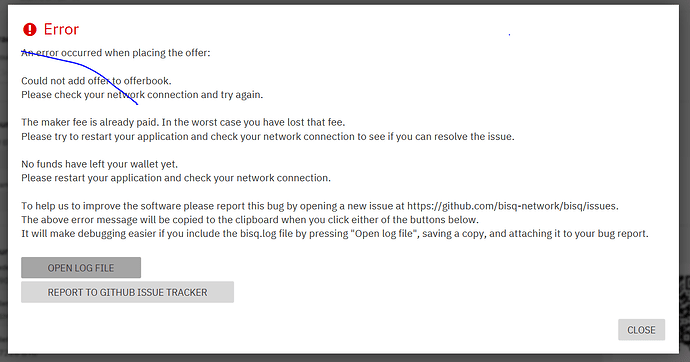The height and width of the screenshot is (362, 690).
Task: Report the bug to GitHub issue tracker
Action: 127,292
